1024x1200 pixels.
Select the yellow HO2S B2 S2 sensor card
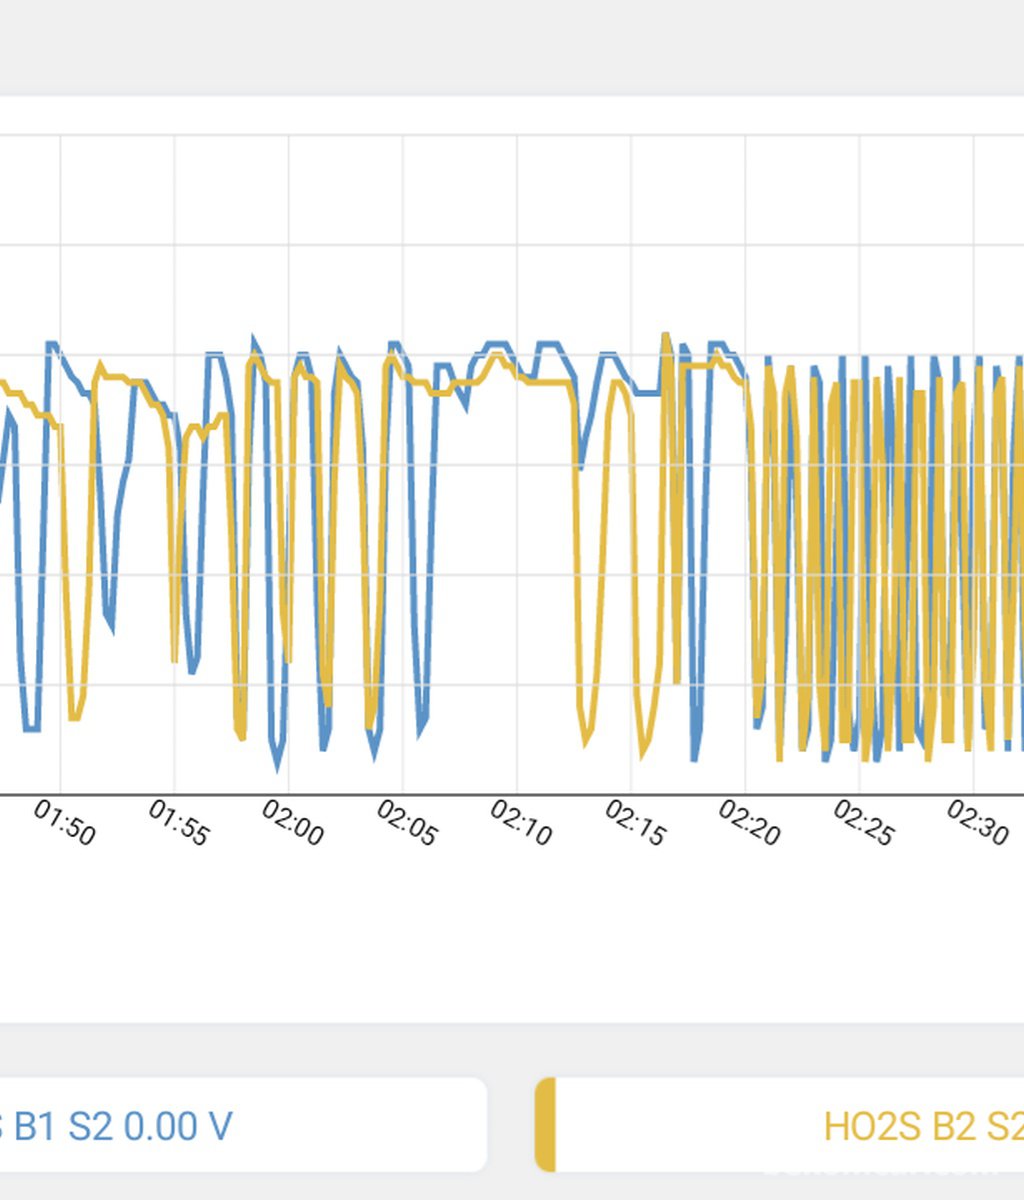click(x=779, y=1124)
